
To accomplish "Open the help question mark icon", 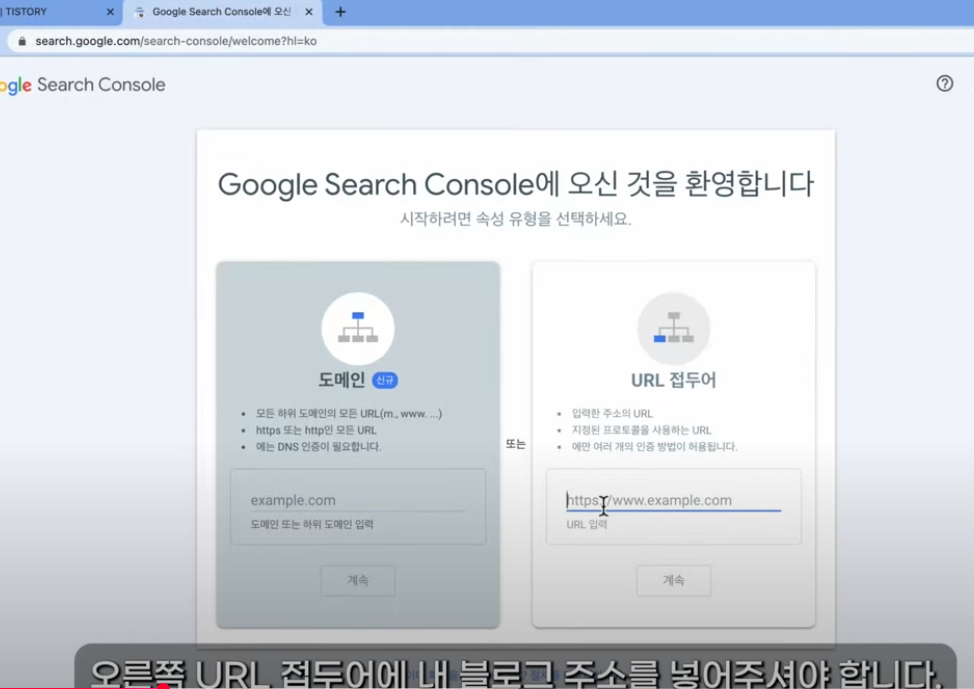I will pos(944,84).
